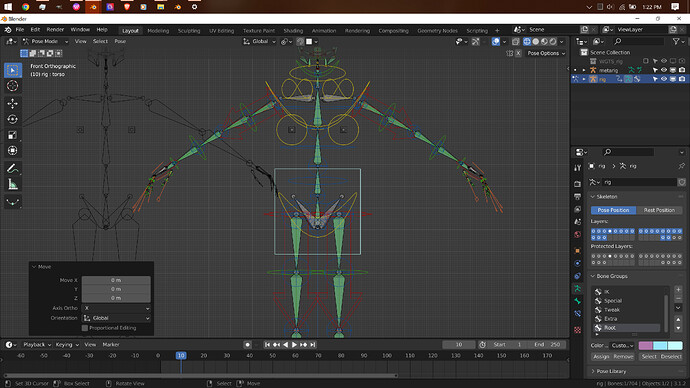Select the Annotate pencil tool
Screen dimensions: 690x388
coord(13,168)
